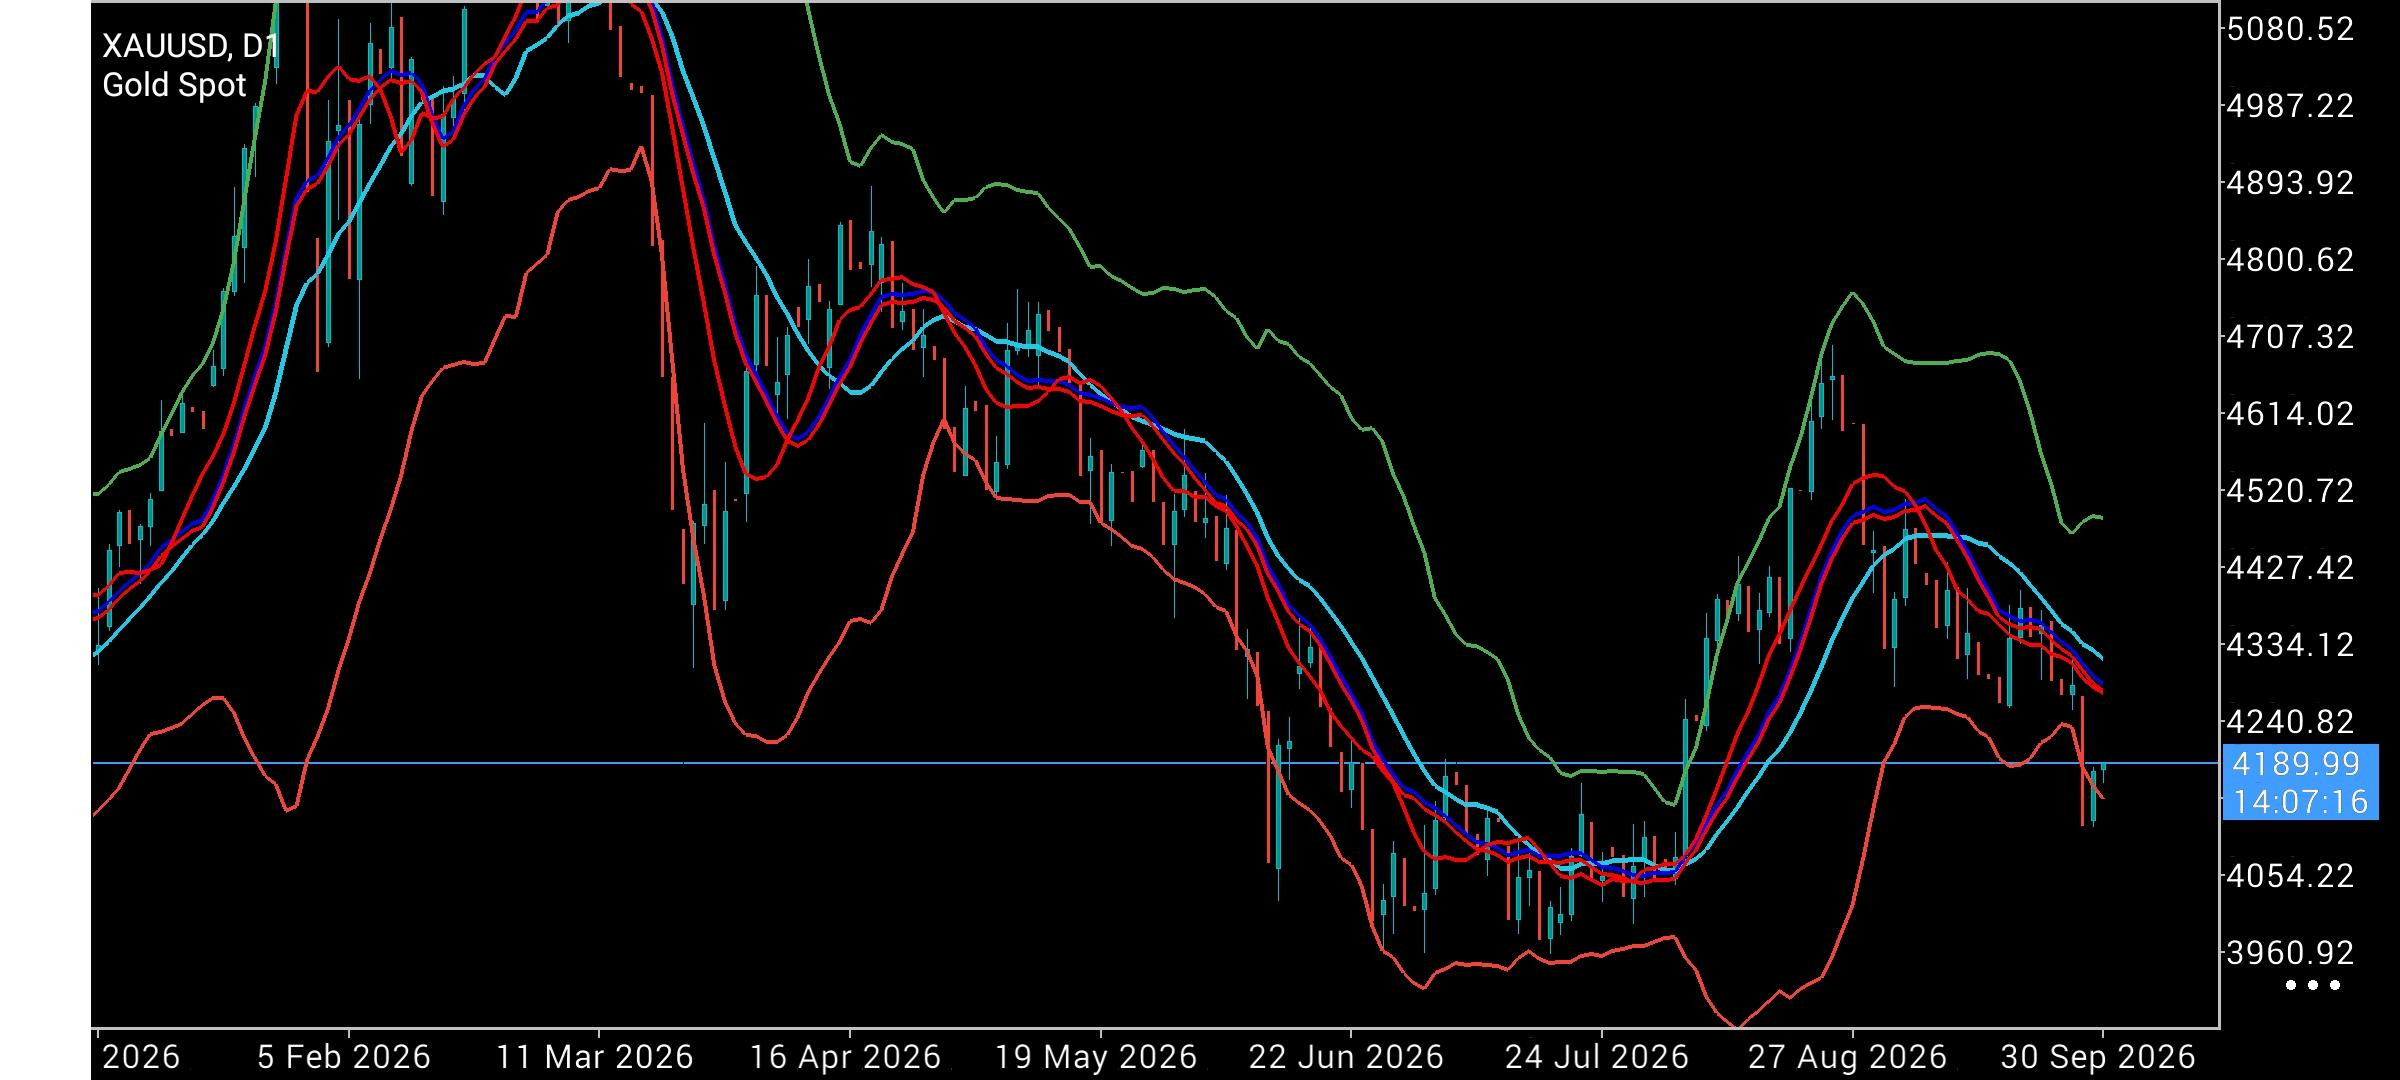Screen dimensions: 2400x1080
Task: Click the 27 Aug 2026 time axis label
Action: (1847, 1057)
